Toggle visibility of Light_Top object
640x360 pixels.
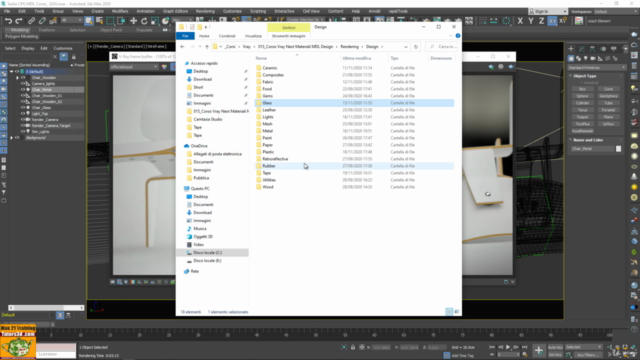(23, 113)
